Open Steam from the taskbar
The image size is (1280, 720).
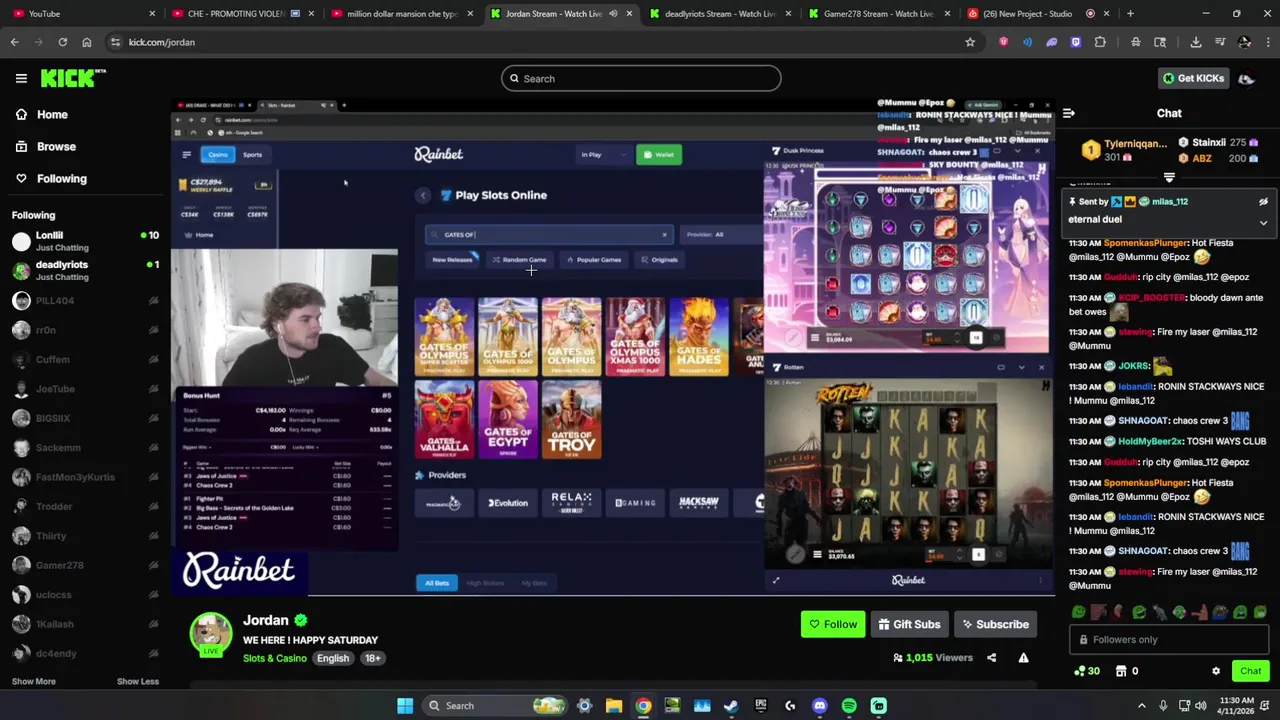(x=731, y=706)
